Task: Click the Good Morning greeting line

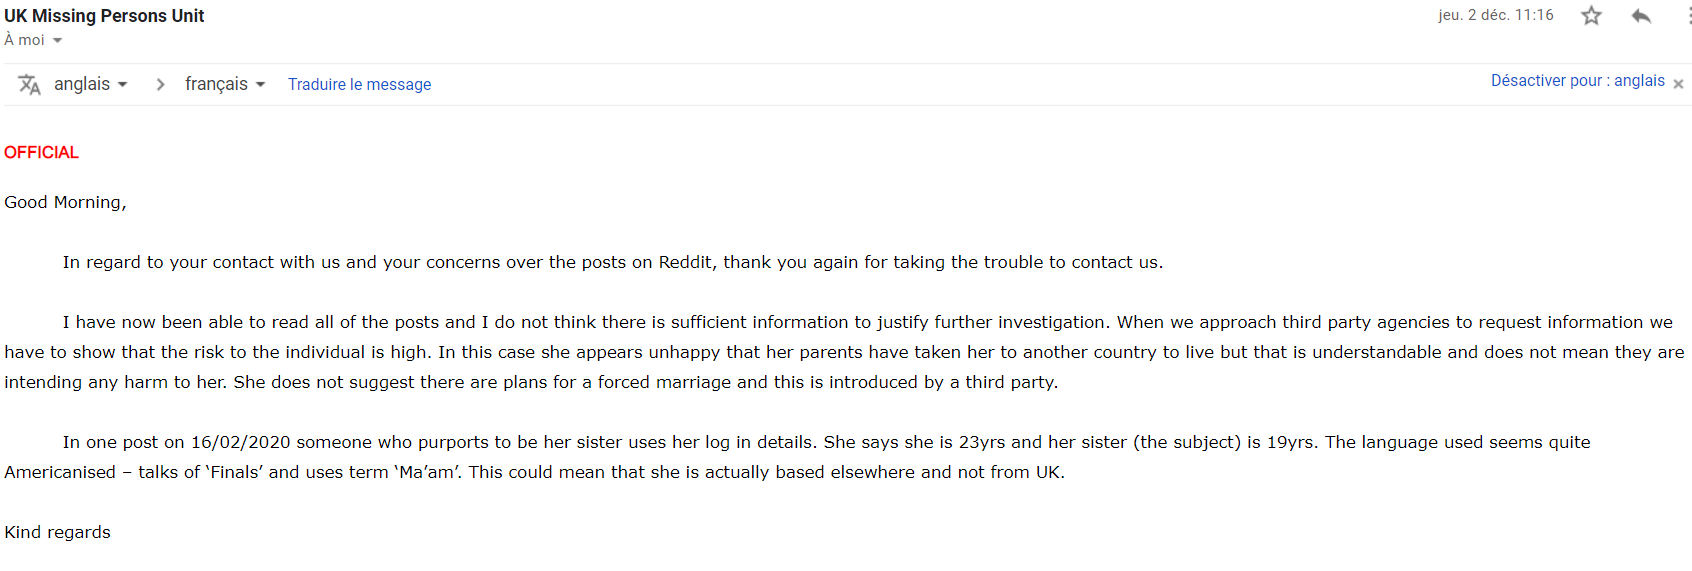Action: 65,202
